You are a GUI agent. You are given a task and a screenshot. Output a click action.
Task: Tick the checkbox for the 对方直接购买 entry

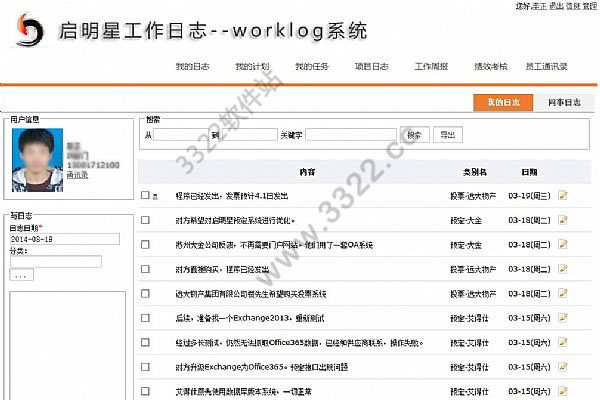[145, 269]
